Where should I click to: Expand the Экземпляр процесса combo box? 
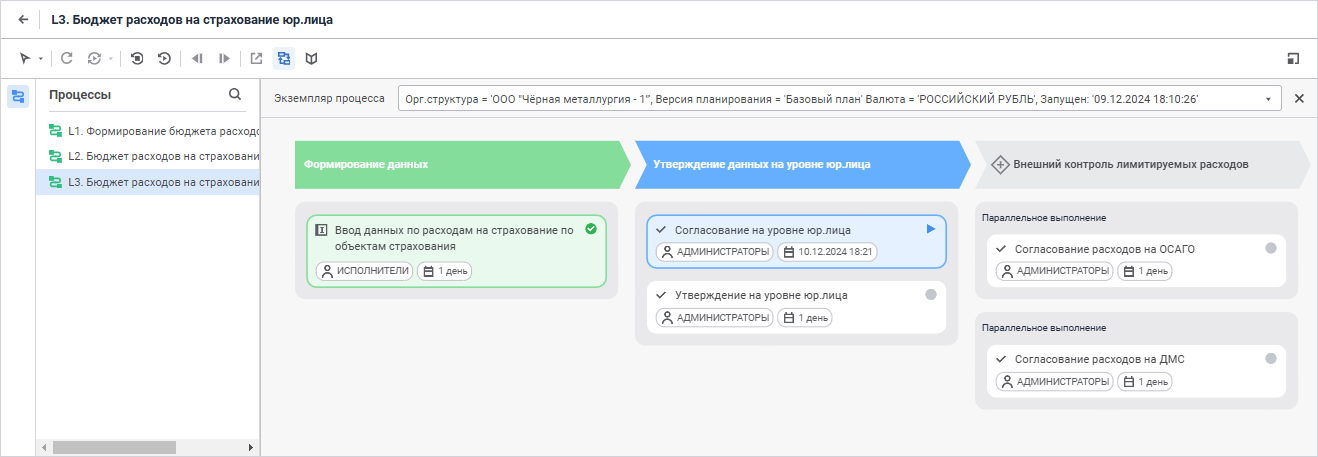pyautogui.click(x=1268, y=99)
